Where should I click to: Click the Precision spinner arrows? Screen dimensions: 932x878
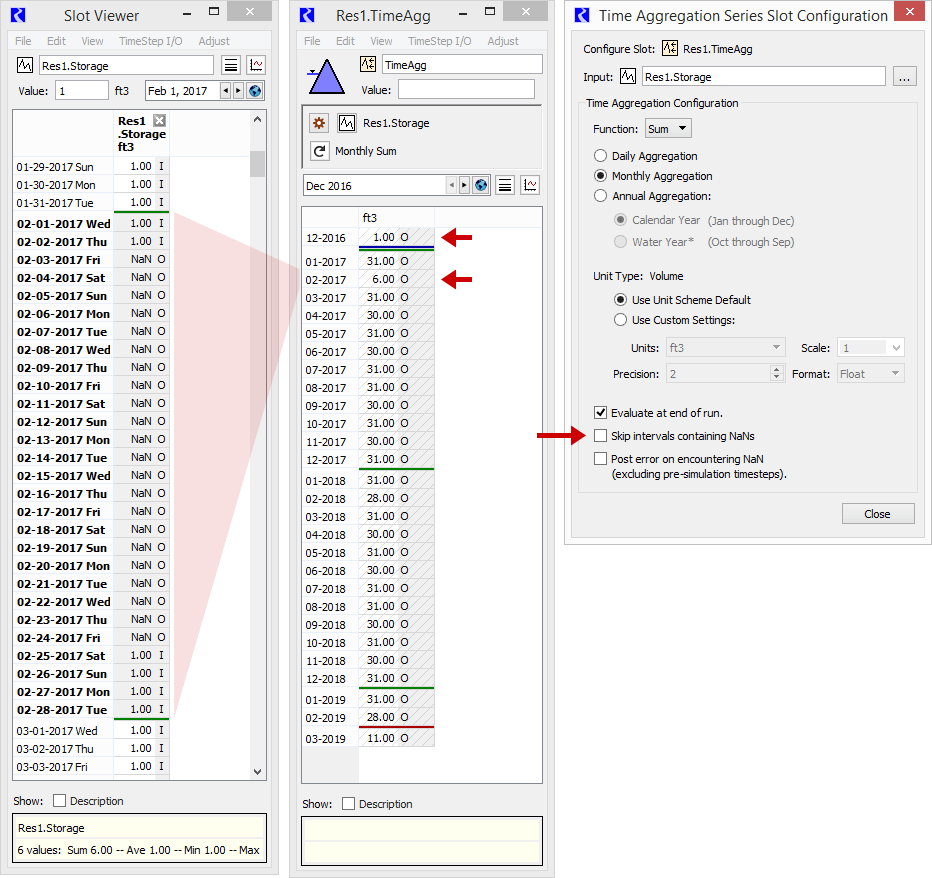(776, 374)
